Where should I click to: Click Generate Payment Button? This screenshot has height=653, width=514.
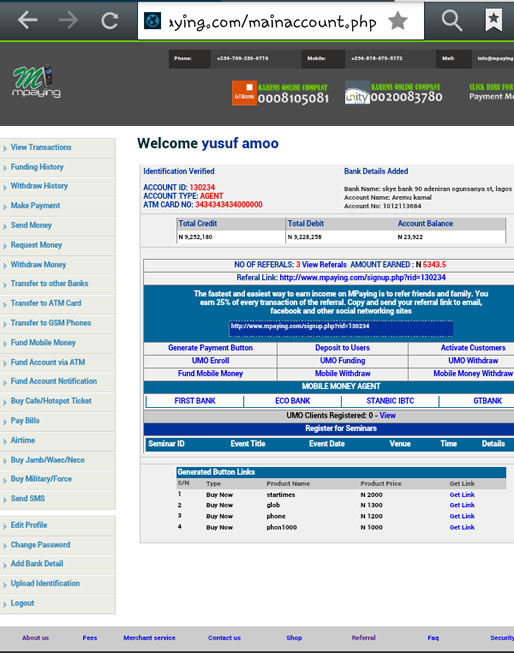point(210,348)
